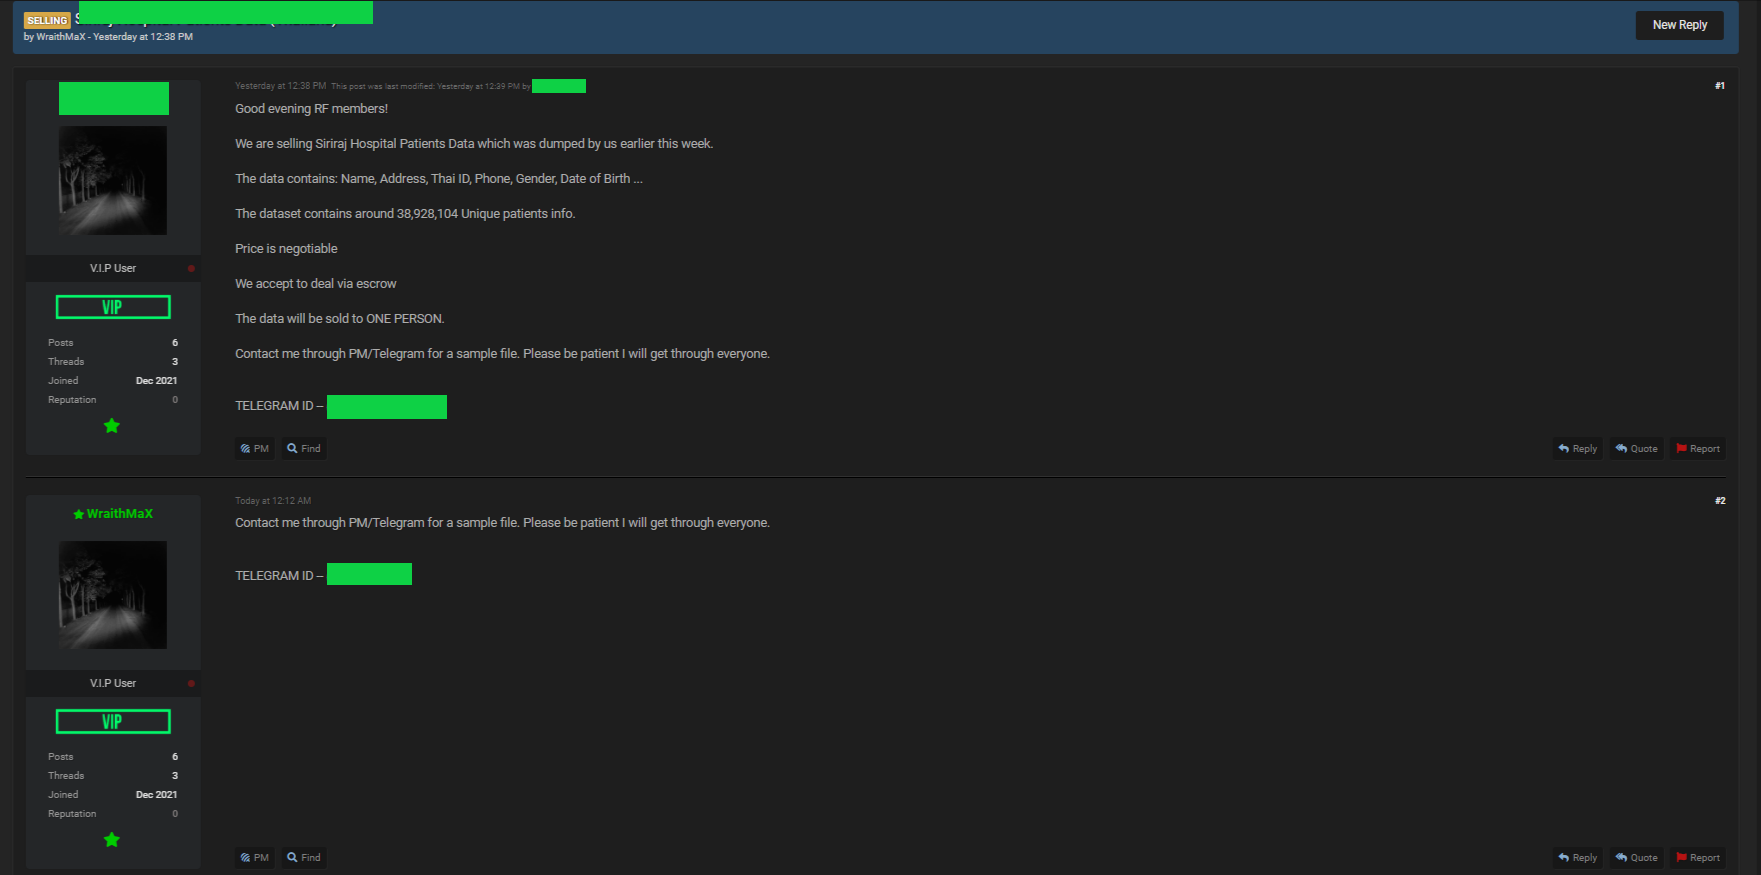Viewport: 1761px width, 875px height.
Task: Click the WraithMaX username in the second post
Action: [x=119, y=514]
